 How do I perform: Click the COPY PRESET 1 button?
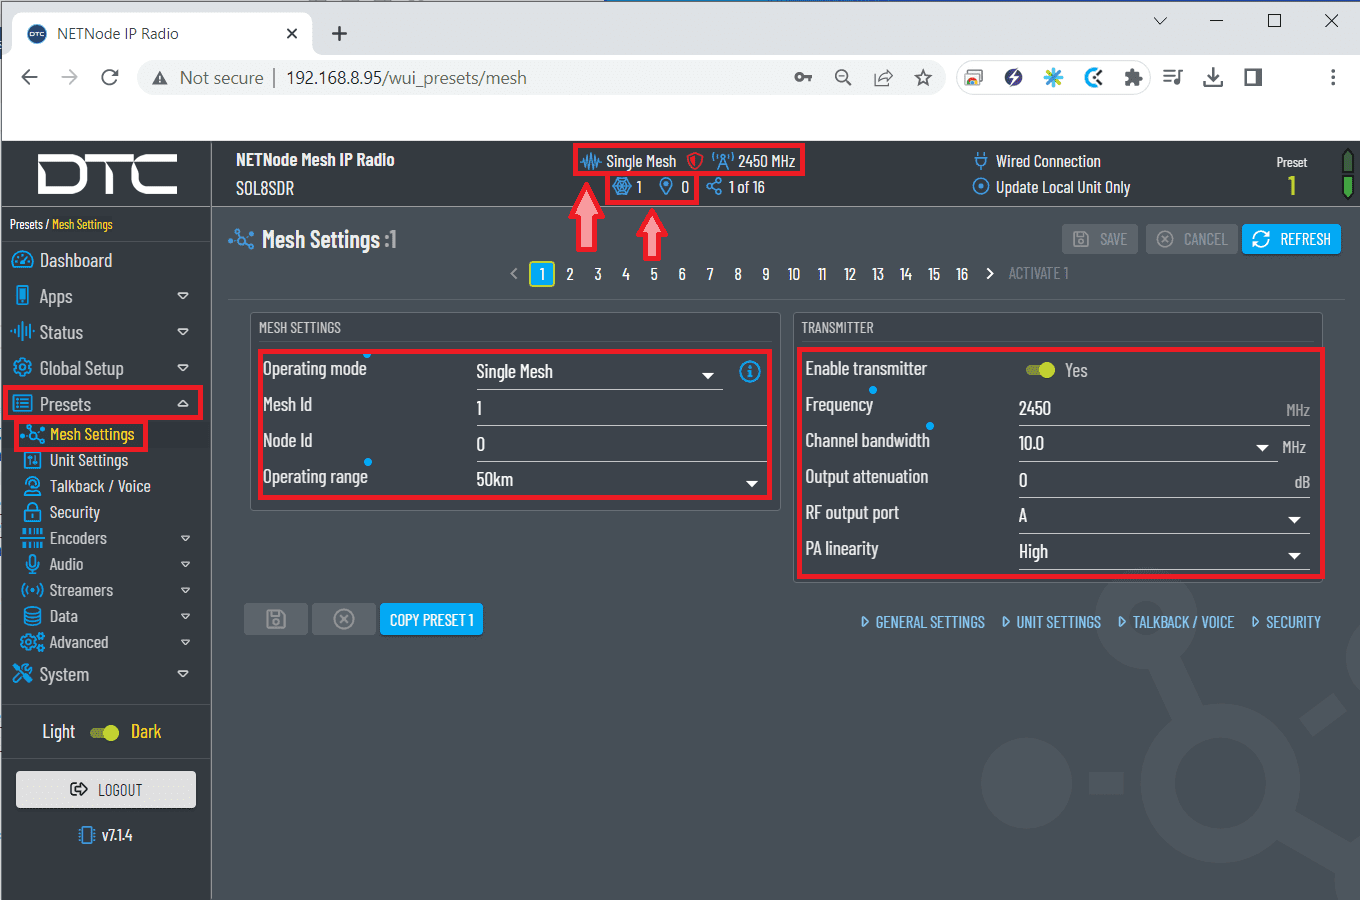click(431, 620)
